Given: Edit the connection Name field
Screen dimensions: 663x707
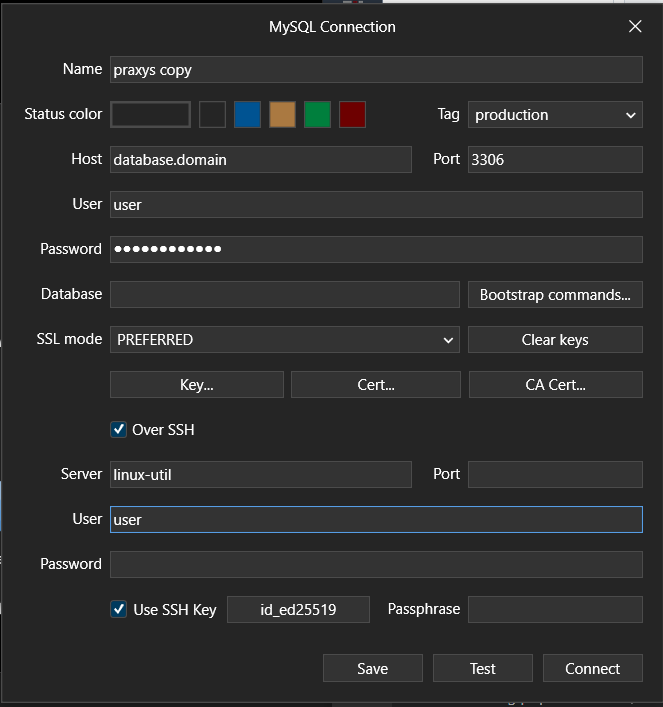Looking at the screenshot, I should coord(376,69).
